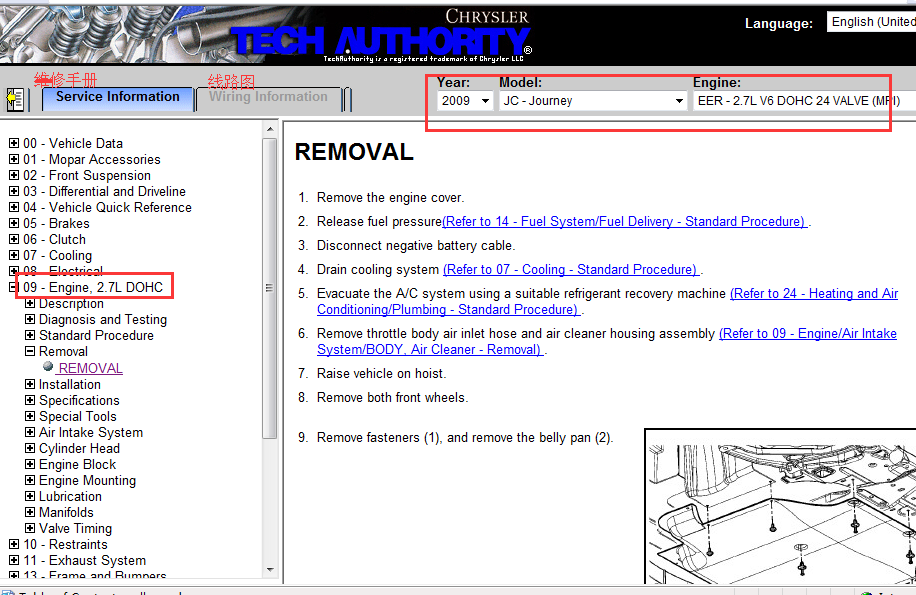Expand the 11 - Exhaust System node
This screenshot has width=916, height=595.
click(x=14, y=560)
